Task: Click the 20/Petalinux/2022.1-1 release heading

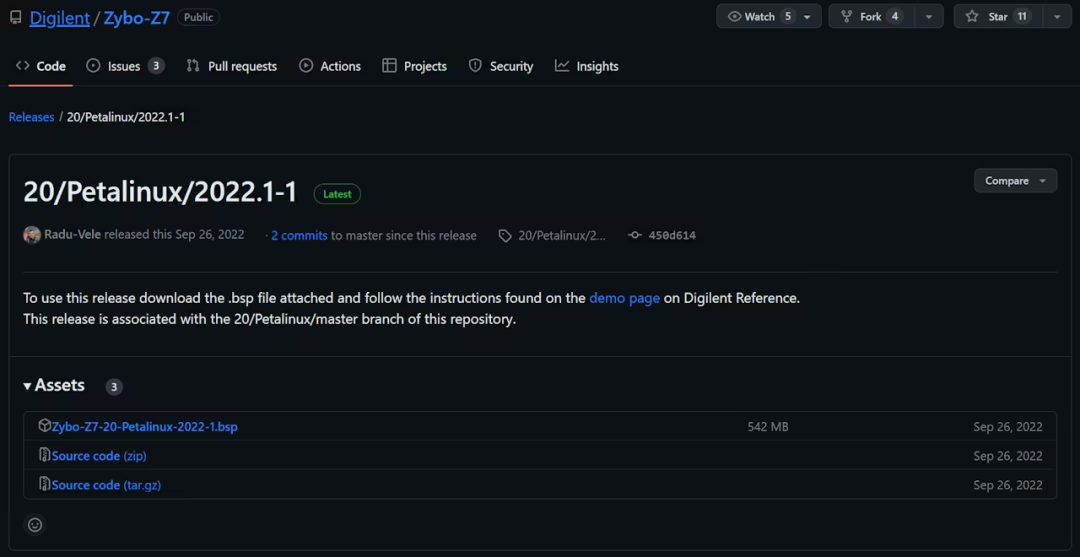Action: coord(160,192)
